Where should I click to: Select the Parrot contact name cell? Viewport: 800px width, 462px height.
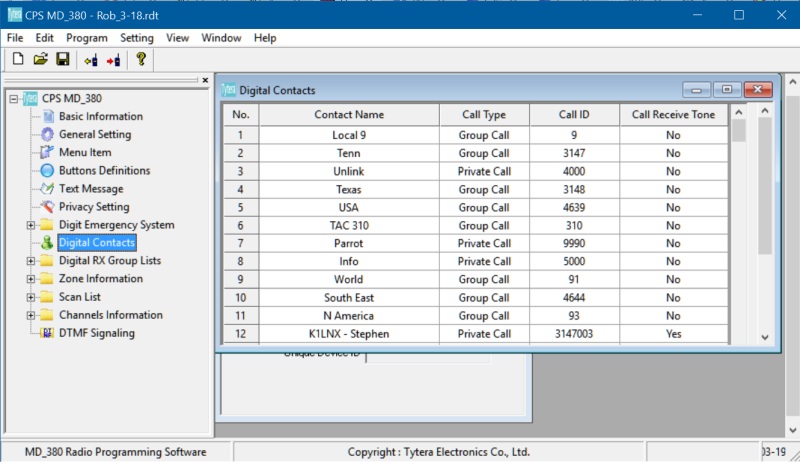tap(349, 243)
